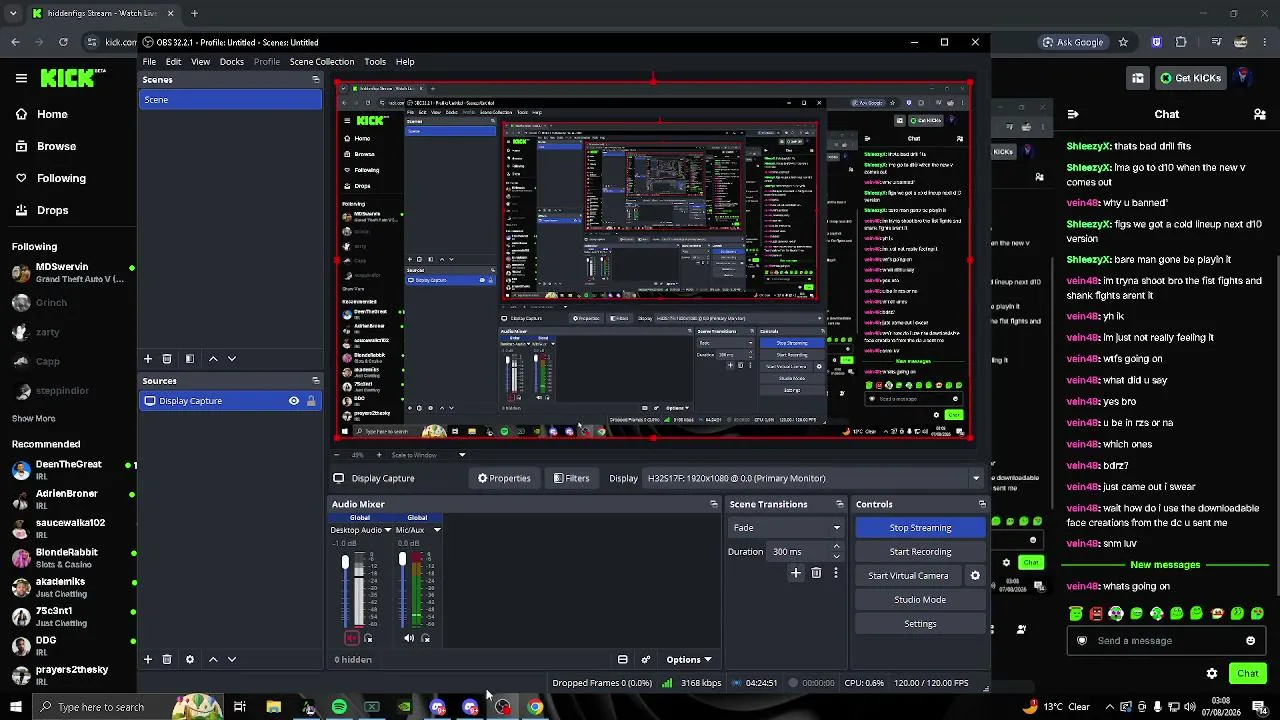Open emoji picker in chat message box
Image resolution: width=1280 pixels, height=720 pixels.
tap(1250, 641)
